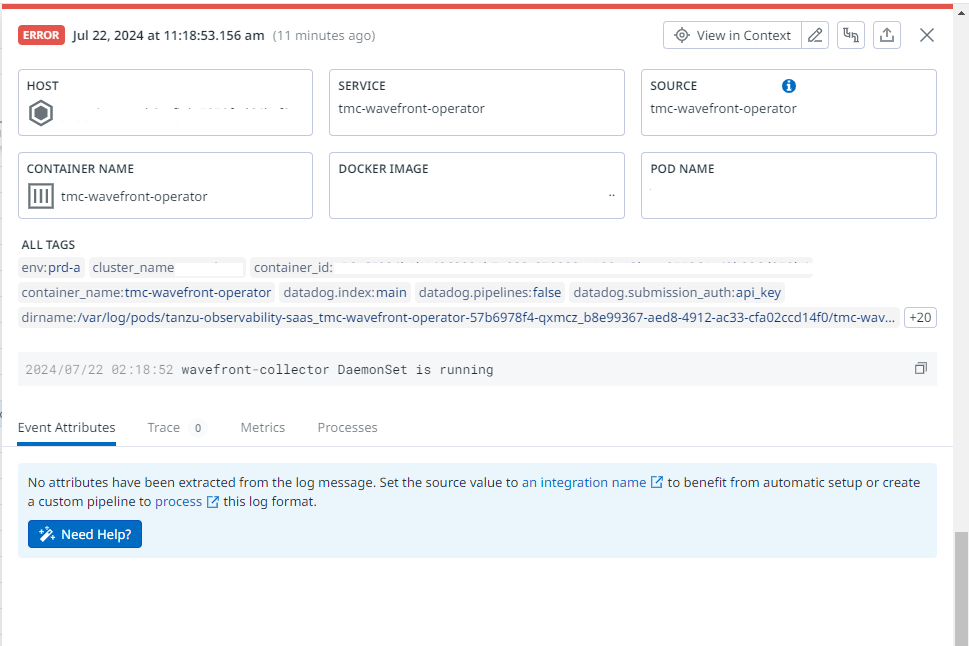
Task: Select the Event Attributes tab
Action: click(x=66, y=427)
